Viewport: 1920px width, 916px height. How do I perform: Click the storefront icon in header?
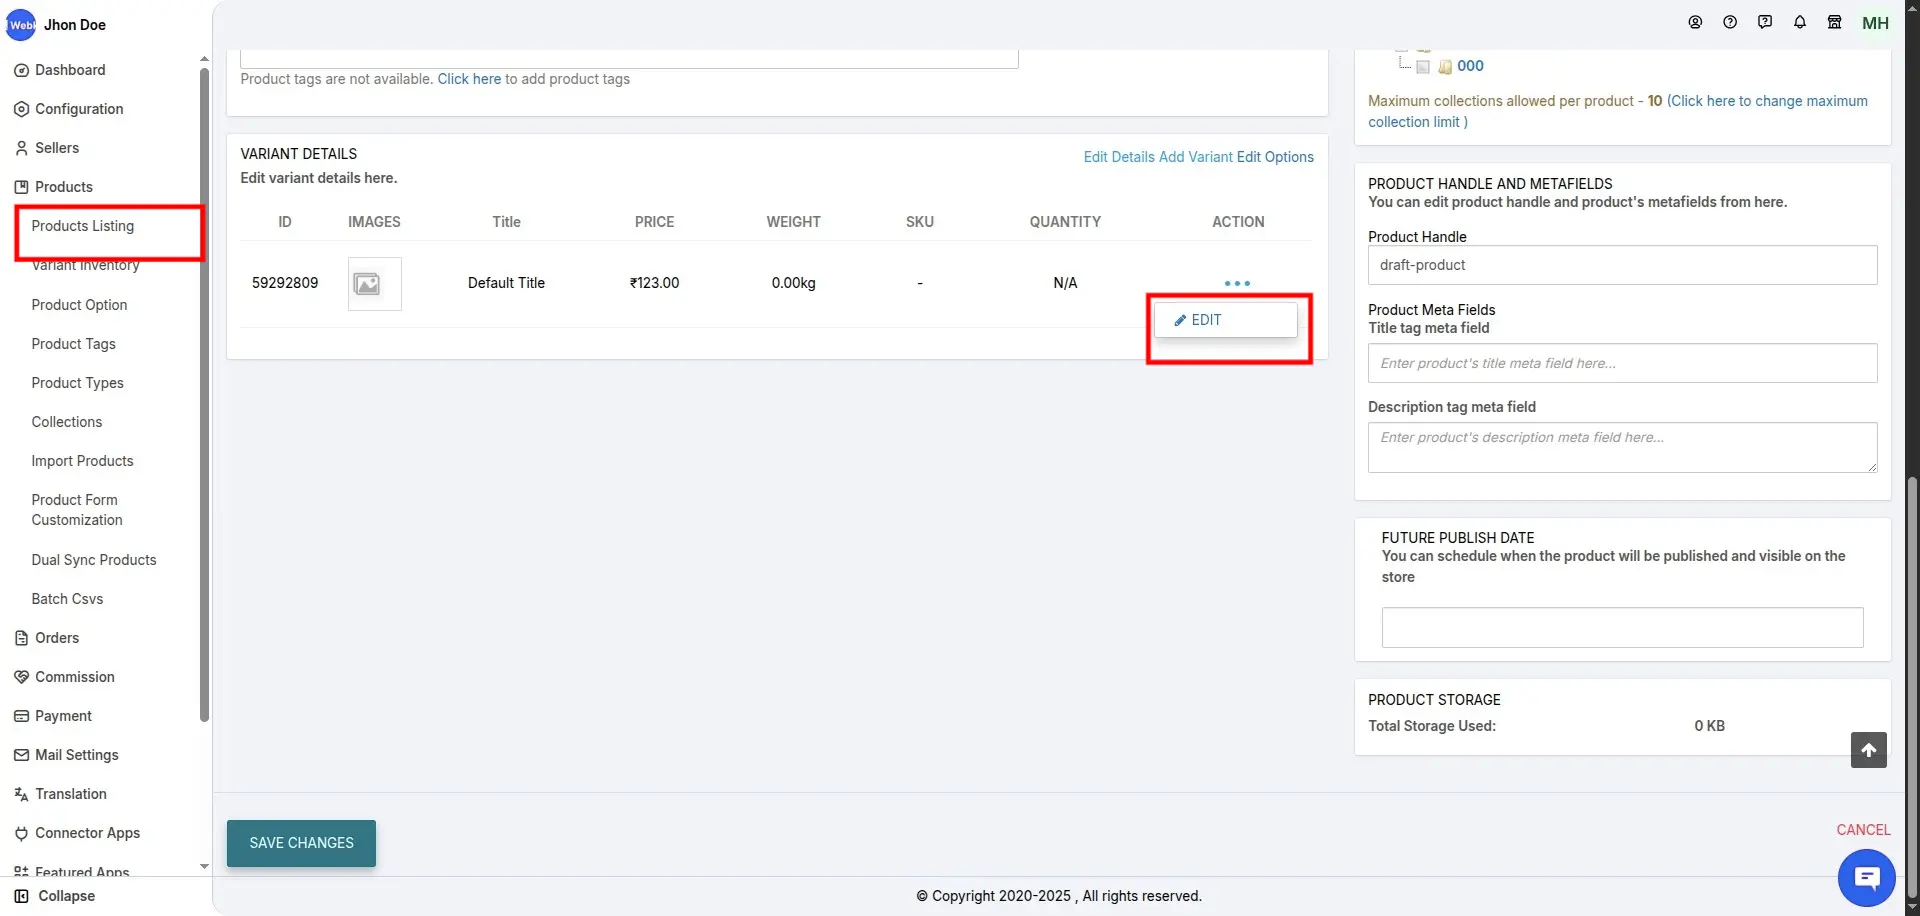(1834, 23)
